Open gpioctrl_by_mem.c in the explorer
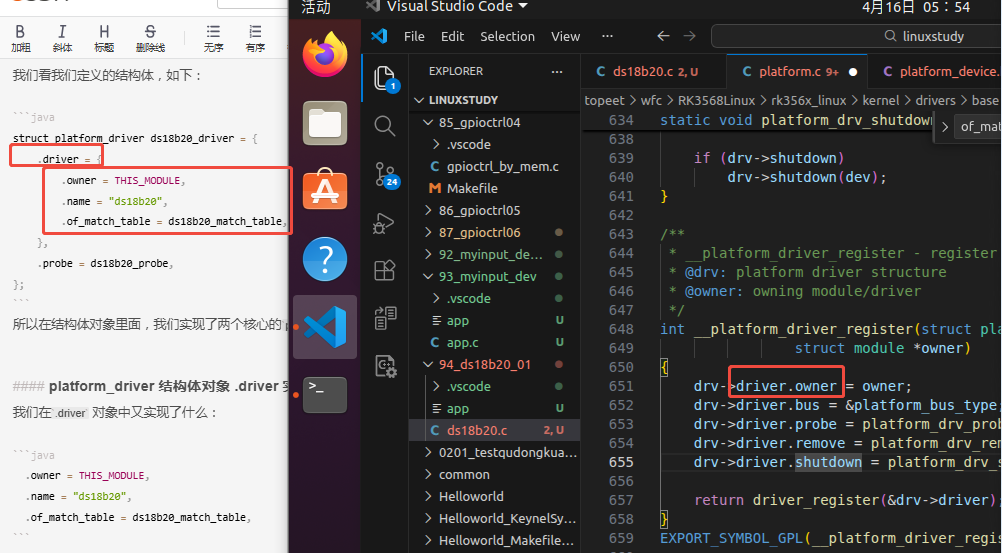Image resolution: width=1002 pixels, height=553 pixels. point(495,166)
